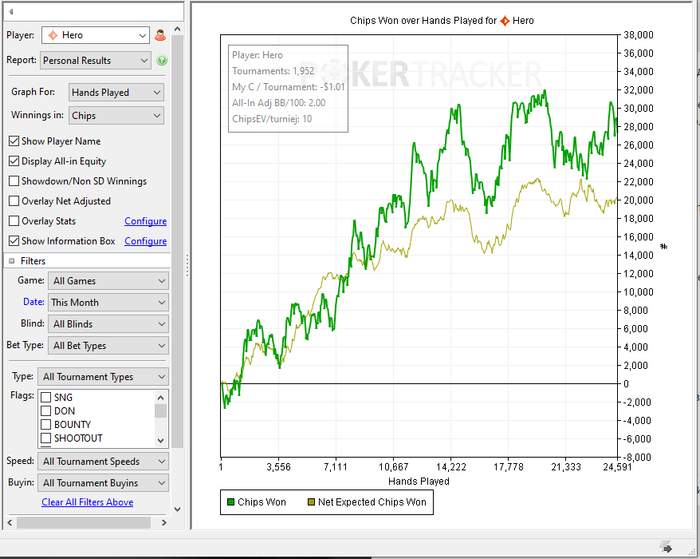Collapse the side panel with top-left arrow
This screenshot has width=700, height=559.
click(x=11, y=11)
